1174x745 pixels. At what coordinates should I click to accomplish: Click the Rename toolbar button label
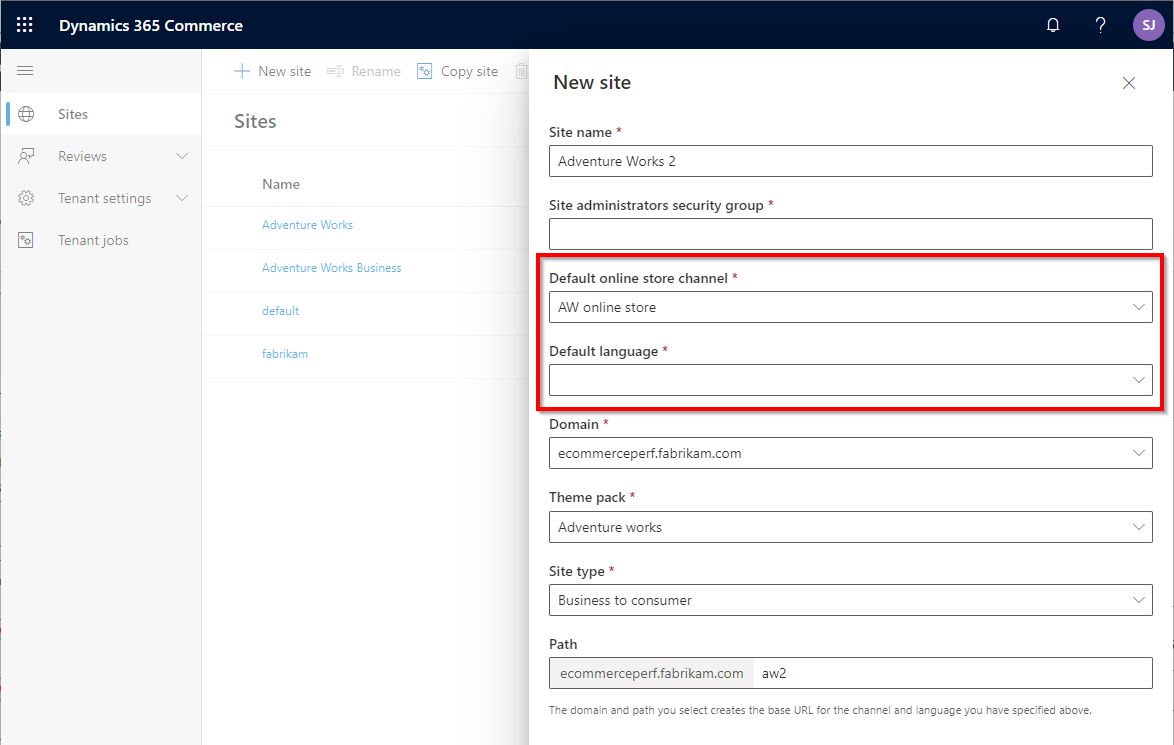click(376, 71)
